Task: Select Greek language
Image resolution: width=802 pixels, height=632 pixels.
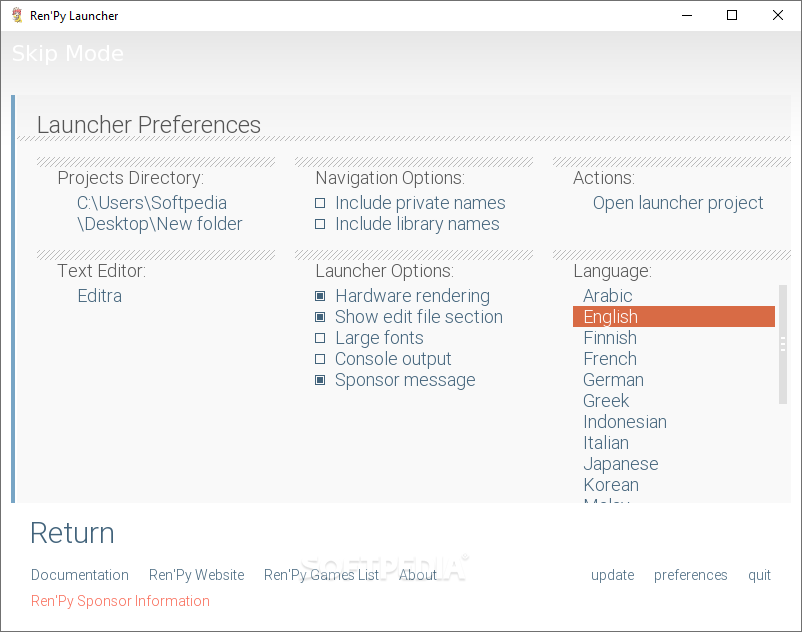Action: coord(606,400)
